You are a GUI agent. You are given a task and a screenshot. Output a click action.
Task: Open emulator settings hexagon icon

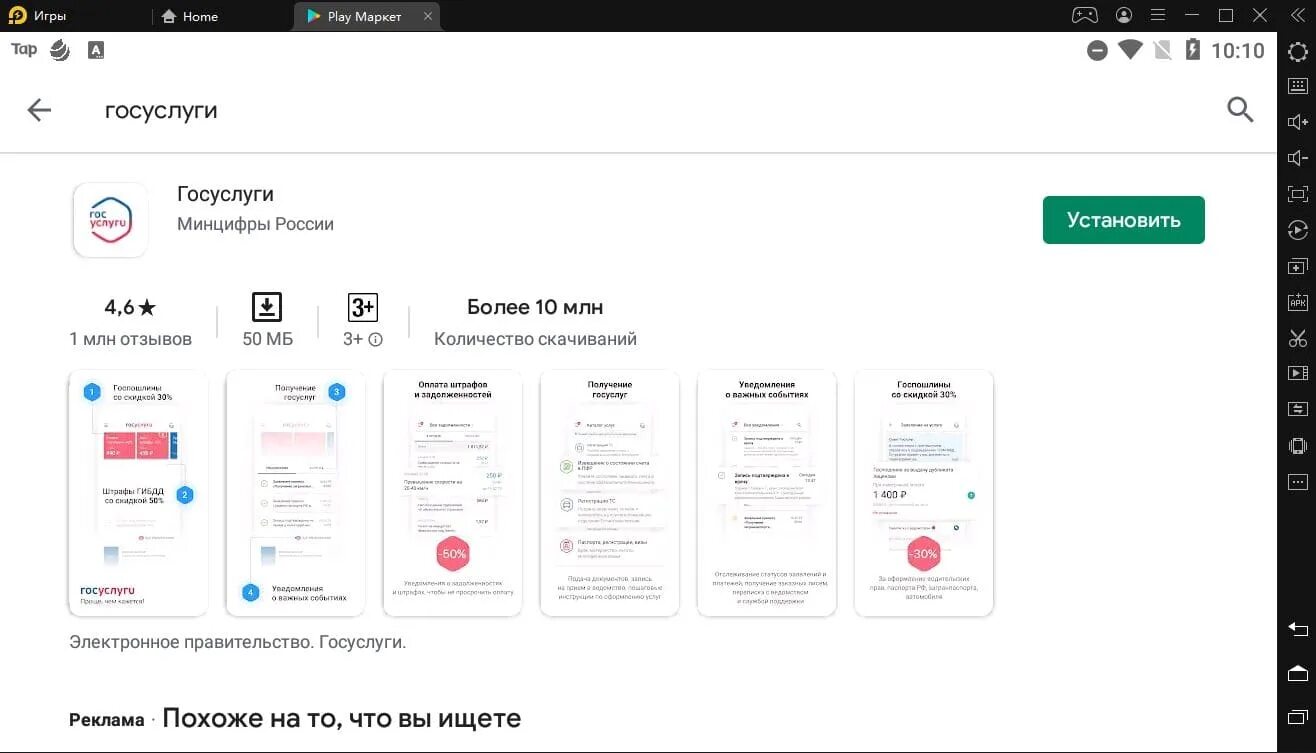click(1297, 52)
